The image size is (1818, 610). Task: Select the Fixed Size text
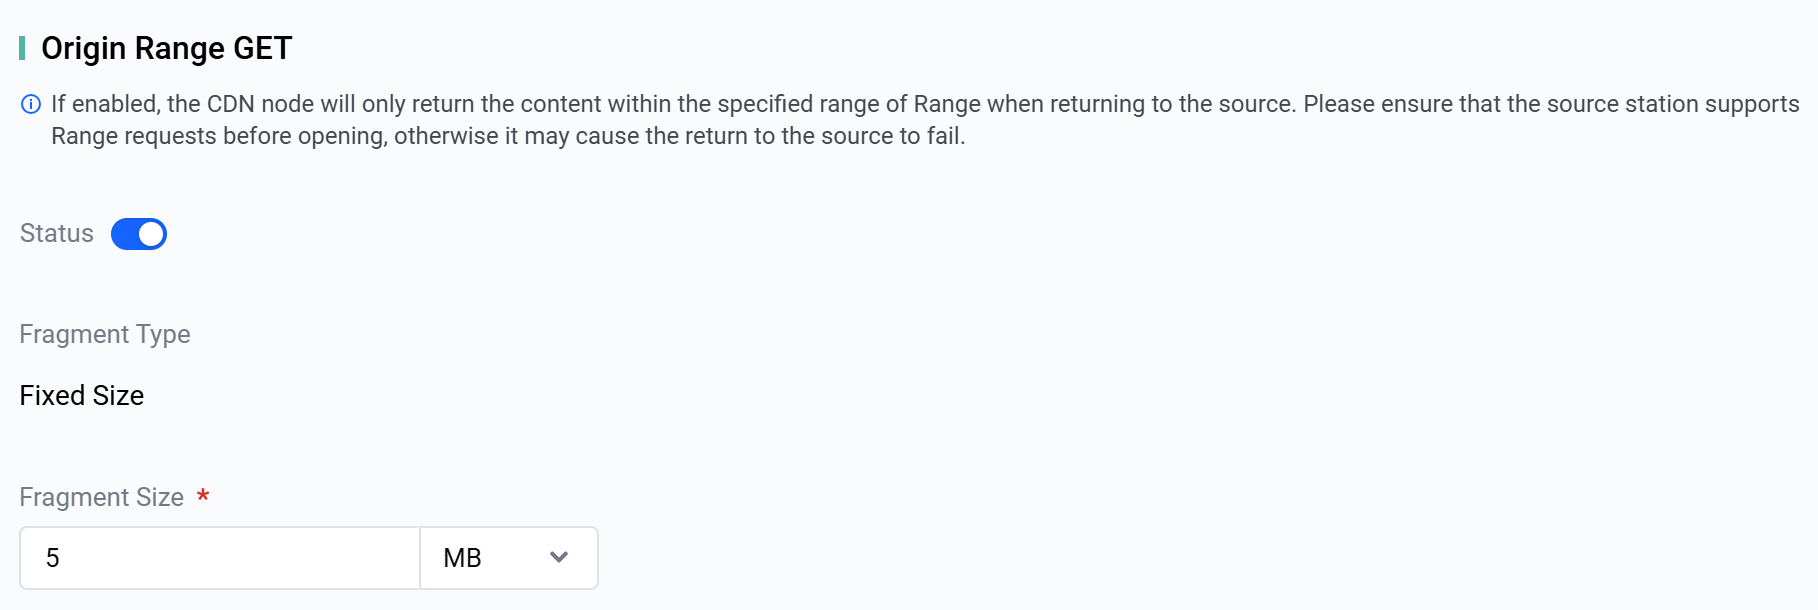pos(82,396)
